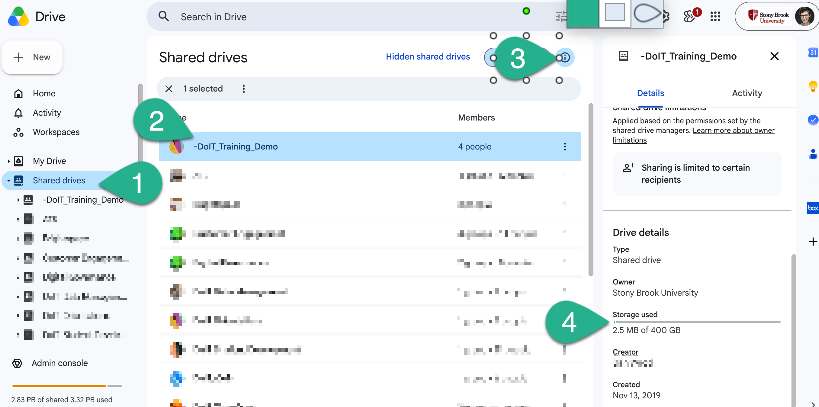
Task: Open Tasks checkmark in side panel
Action: pyautogui.click(x=813, y=120)
